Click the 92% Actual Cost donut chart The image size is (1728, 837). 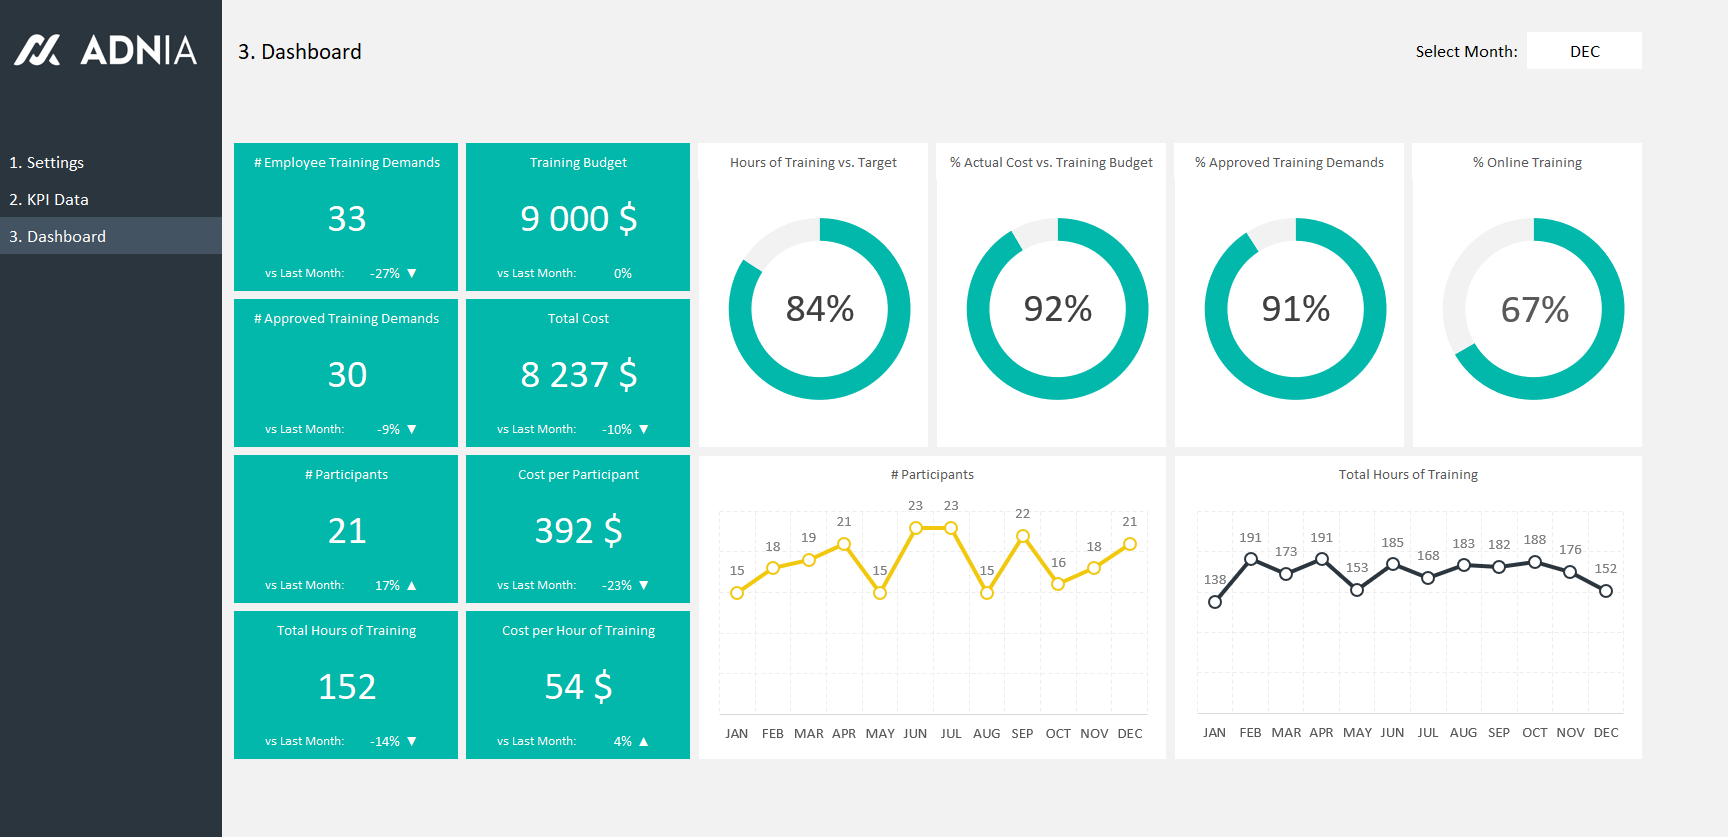coord(1057,309)
